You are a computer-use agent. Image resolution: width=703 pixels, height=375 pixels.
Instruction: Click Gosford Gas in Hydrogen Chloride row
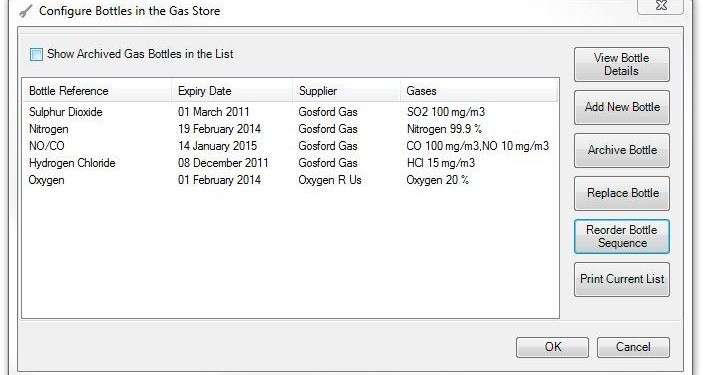[x=328, y=163]
